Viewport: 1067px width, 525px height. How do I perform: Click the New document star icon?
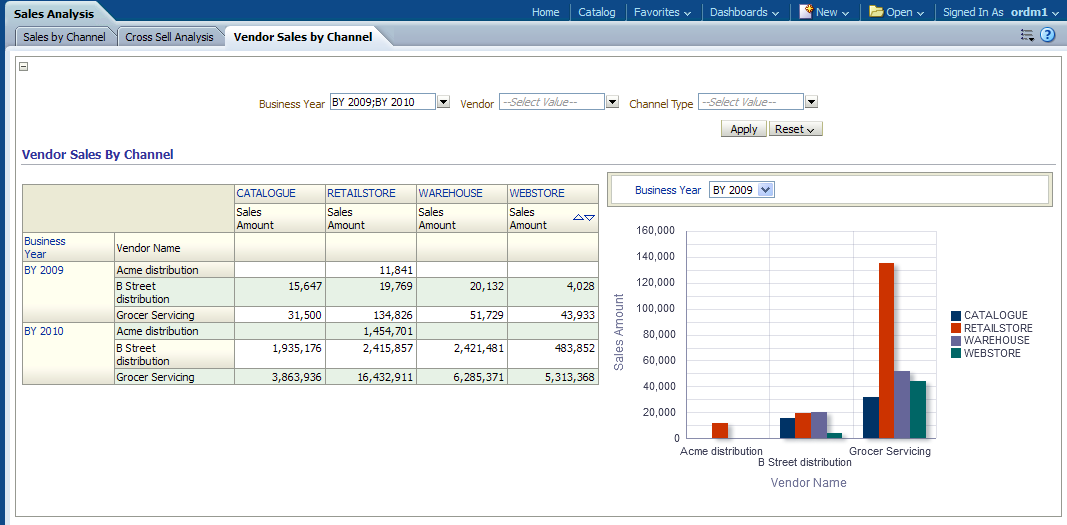coord(806,12)
